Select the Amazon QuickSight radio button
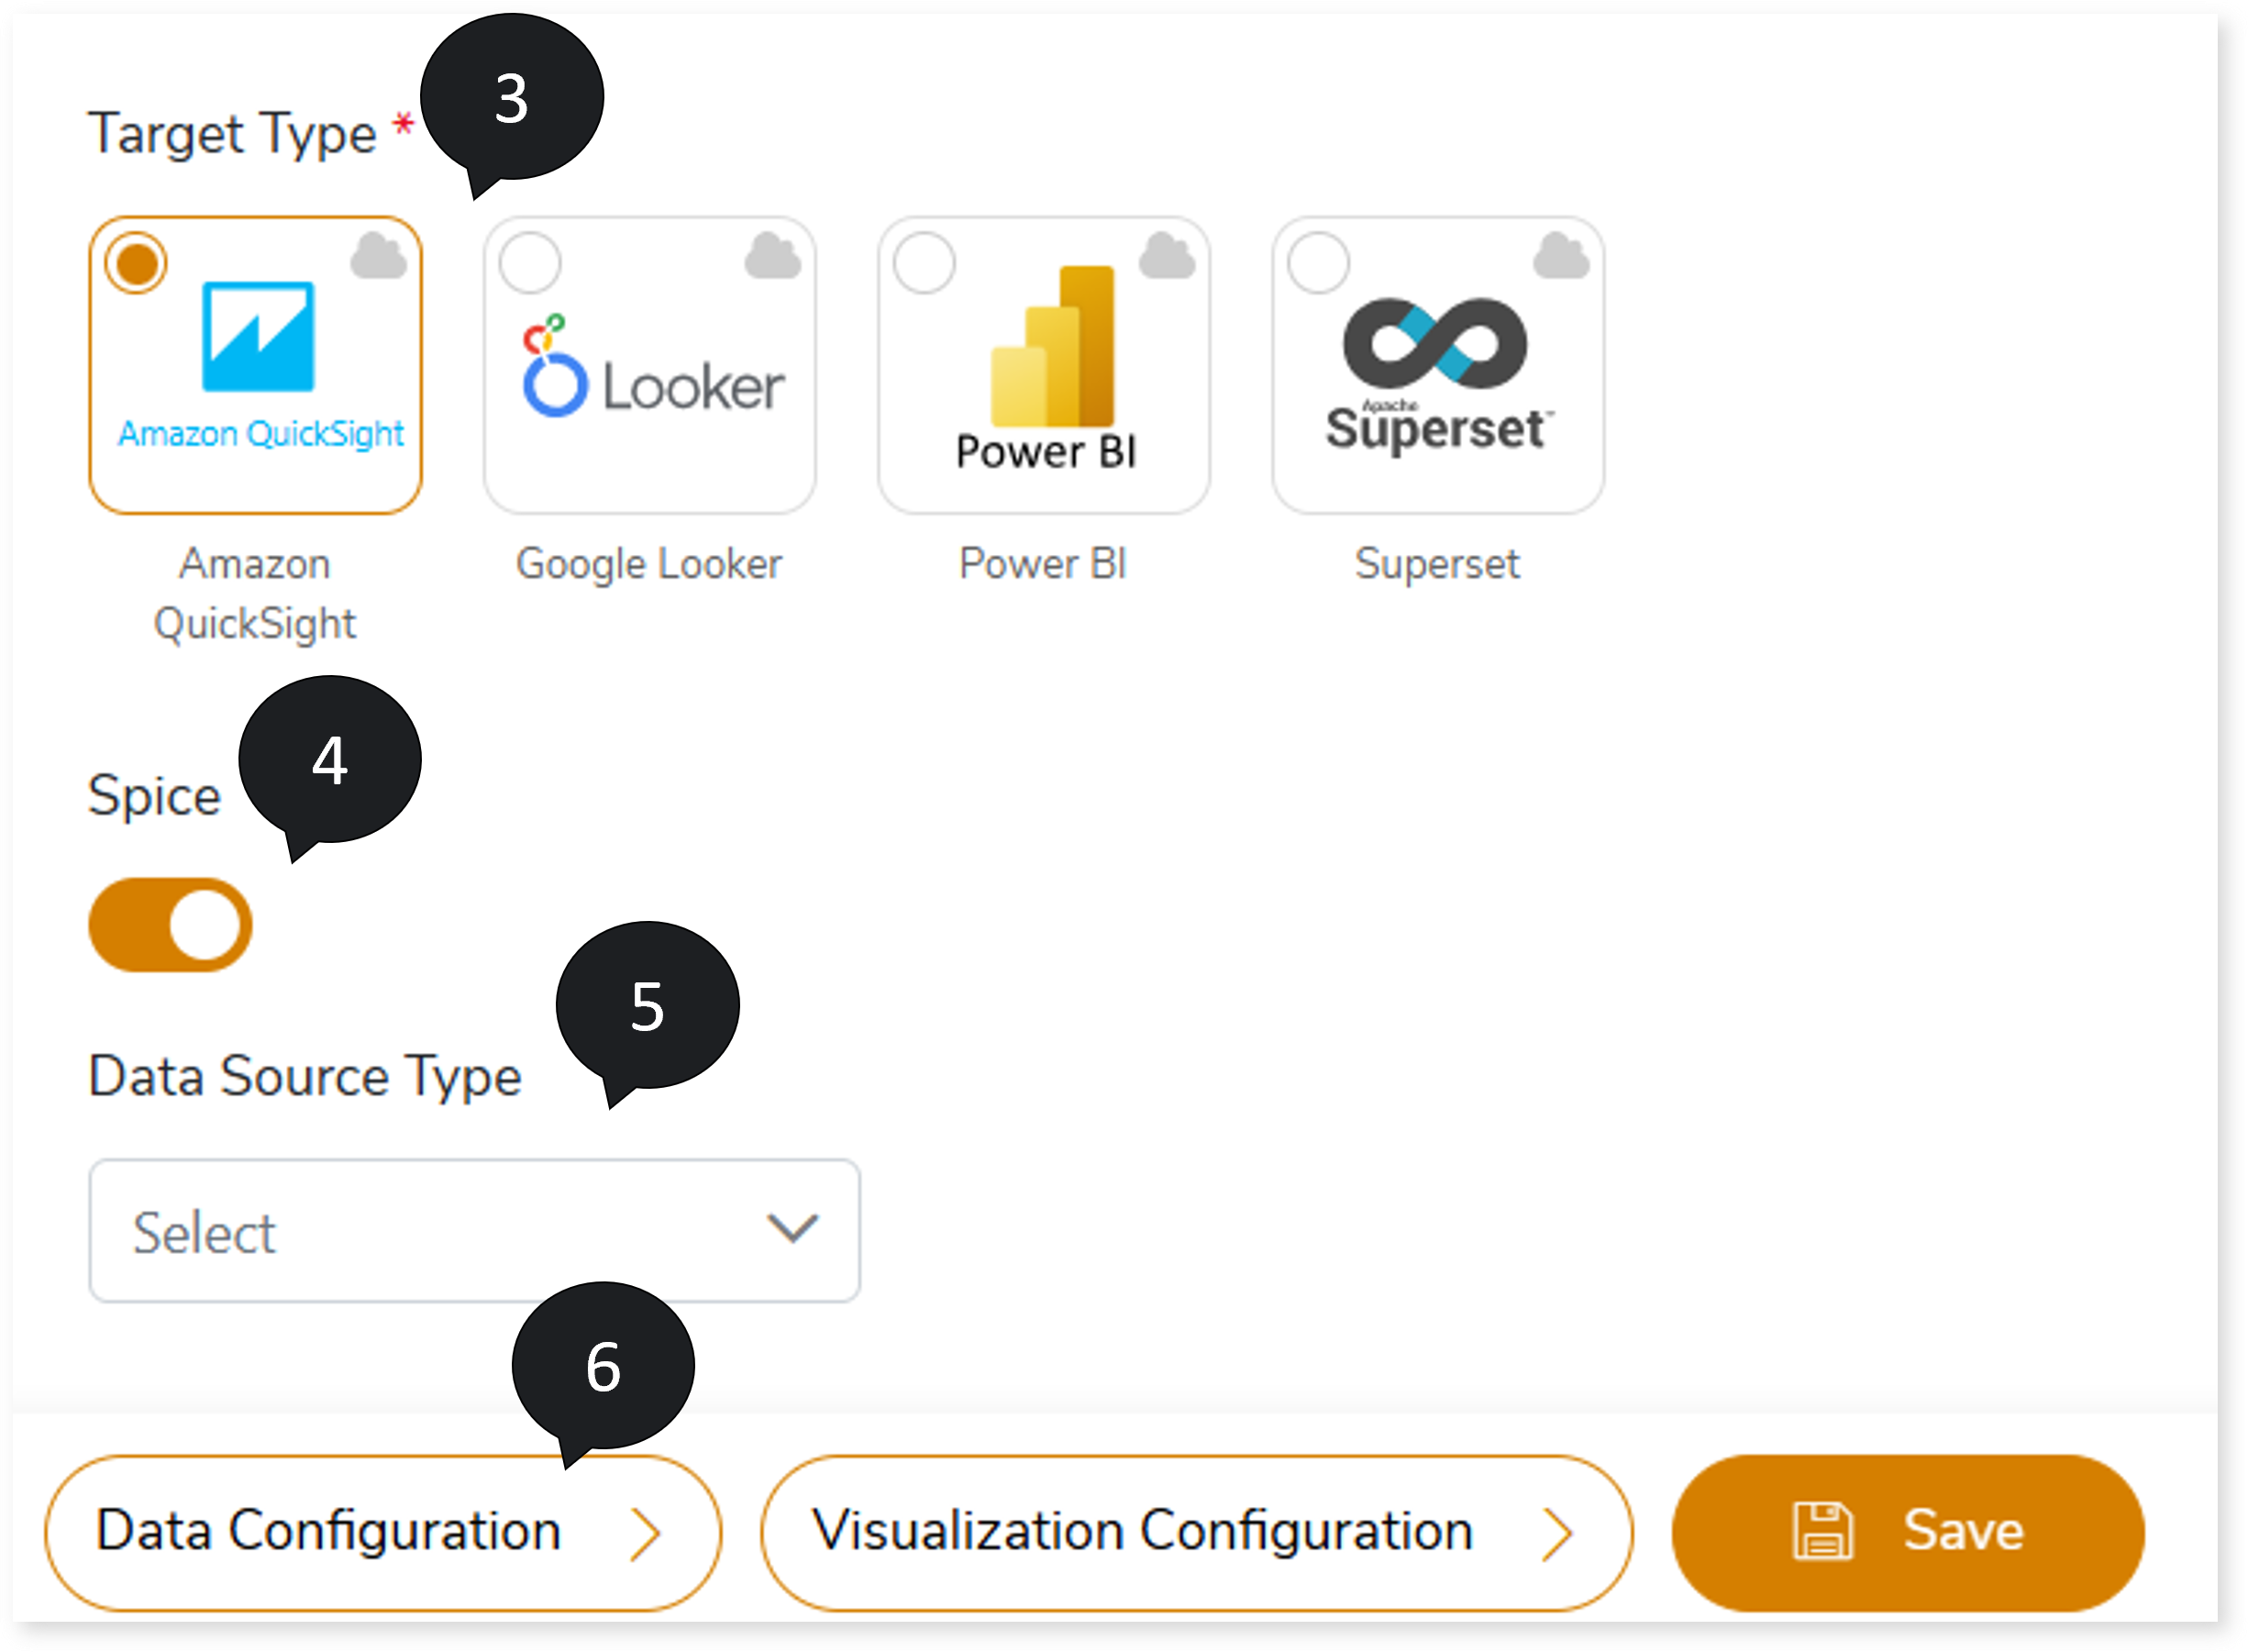The height and width of the screenshot is (1652, 2248). (x=136, y=263)
